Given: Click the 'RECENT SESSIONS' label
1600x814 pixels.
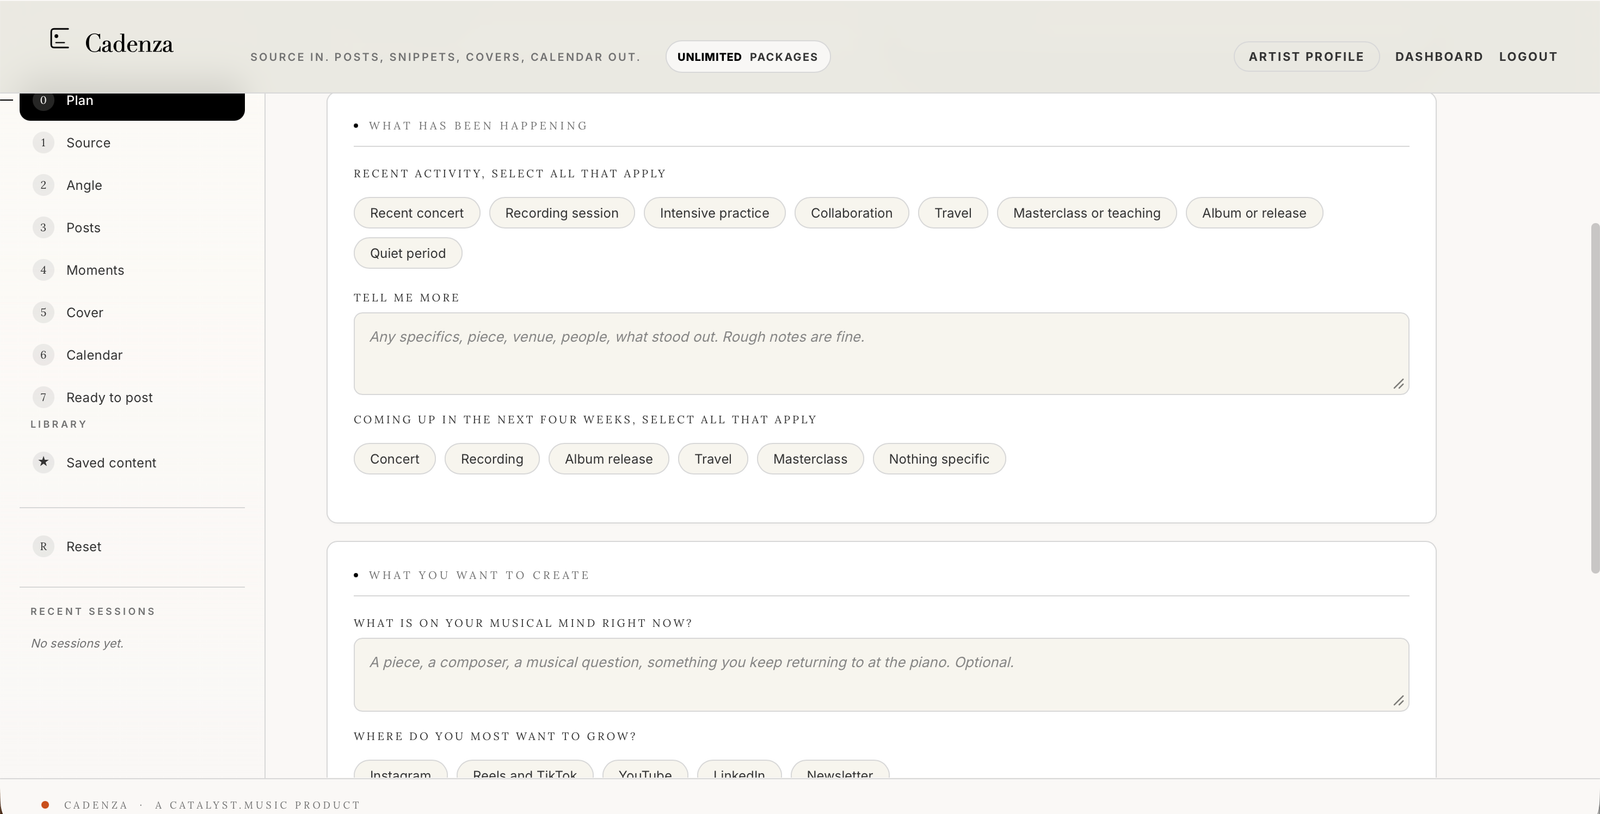Looking at the screenshot, I should pyautogui.click(x=93, y=611).
